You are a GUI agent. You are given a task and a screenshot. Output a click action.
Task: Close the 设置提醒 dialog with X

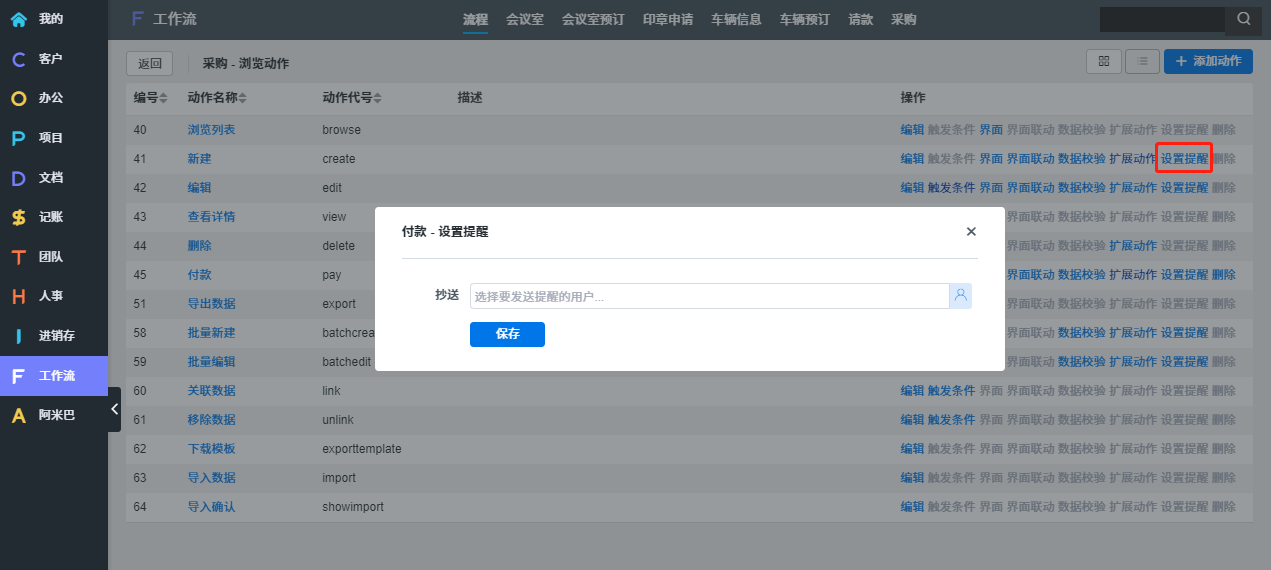970,232
